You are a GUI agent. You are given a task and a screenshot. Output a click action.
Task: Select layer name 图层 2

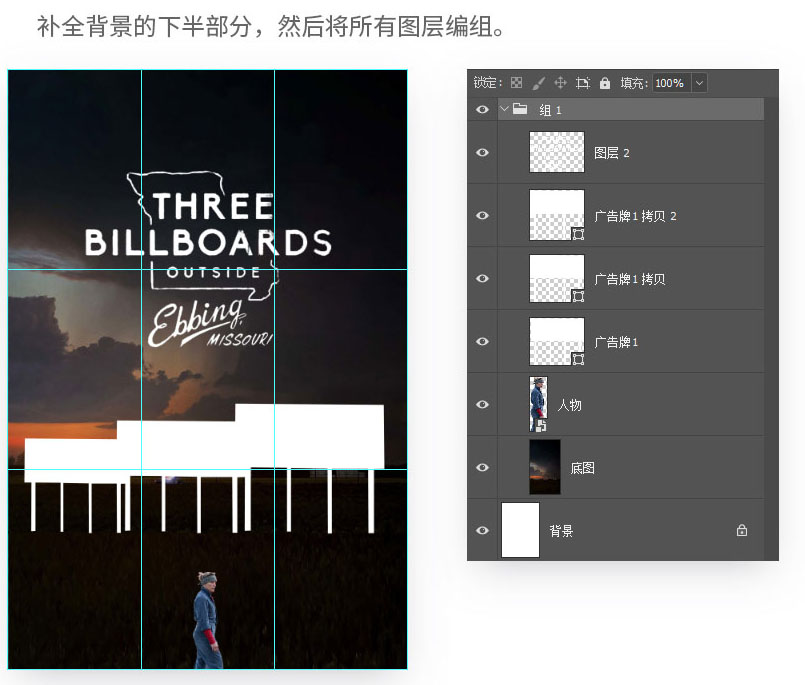[611, 153]
